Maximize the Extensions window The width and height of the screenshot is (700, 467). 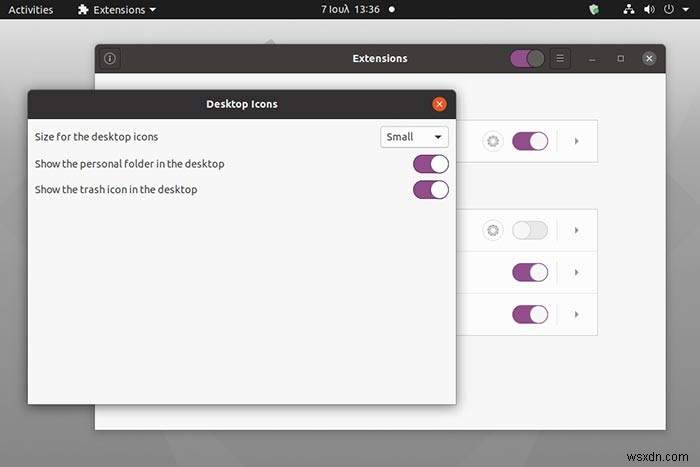point(621,58)
